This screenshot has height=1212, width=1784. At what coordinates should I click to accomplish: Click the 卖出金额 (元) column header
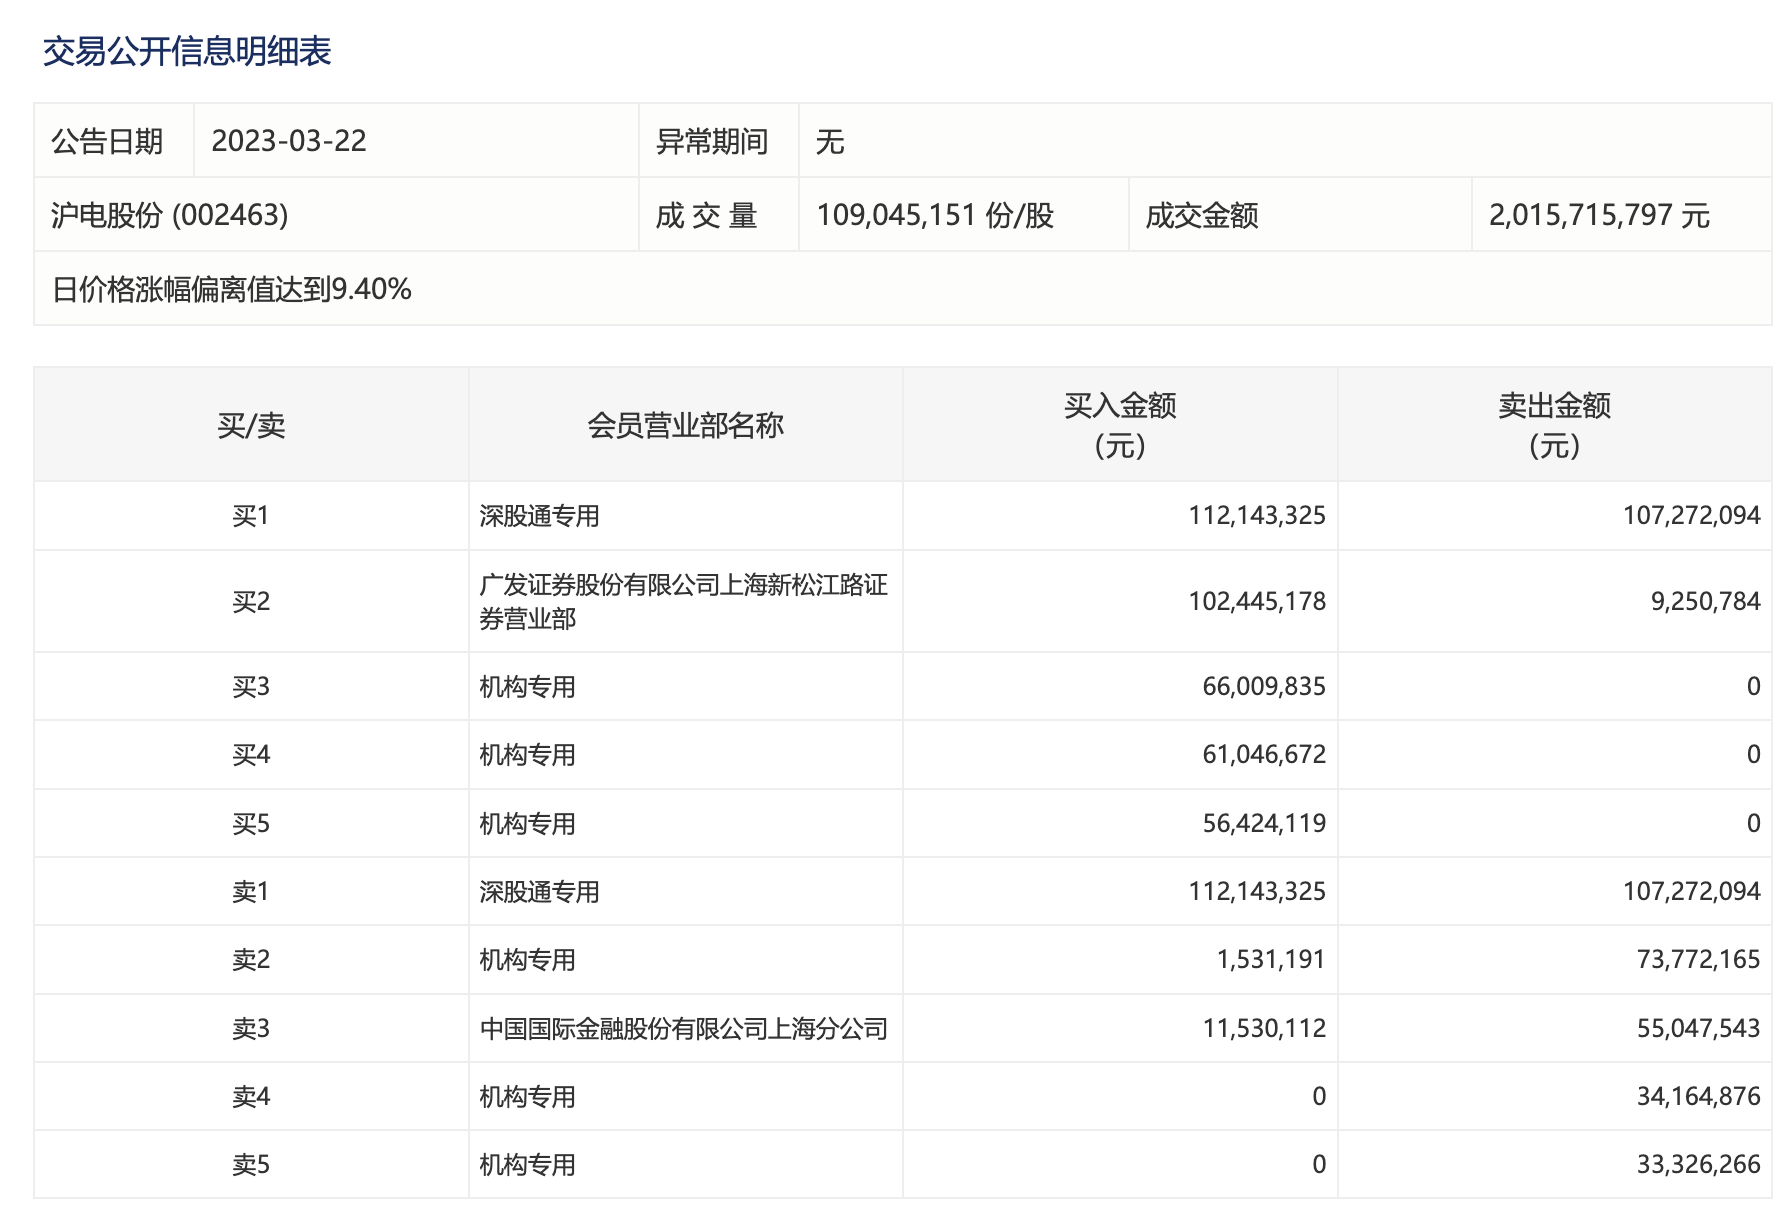[1554, 425]
